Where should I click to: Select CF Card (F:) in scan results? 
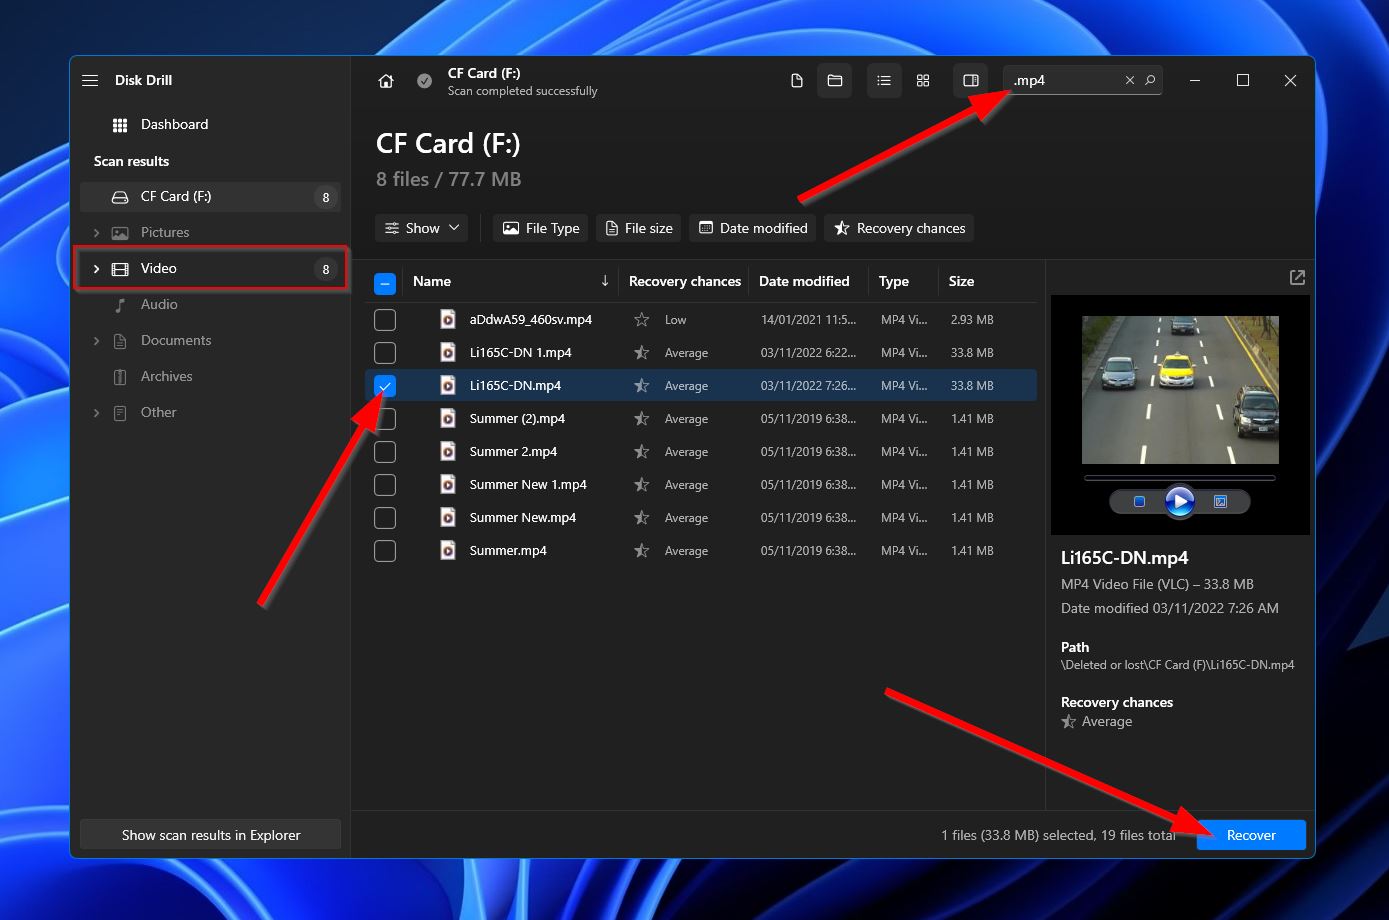pos(210,197)
